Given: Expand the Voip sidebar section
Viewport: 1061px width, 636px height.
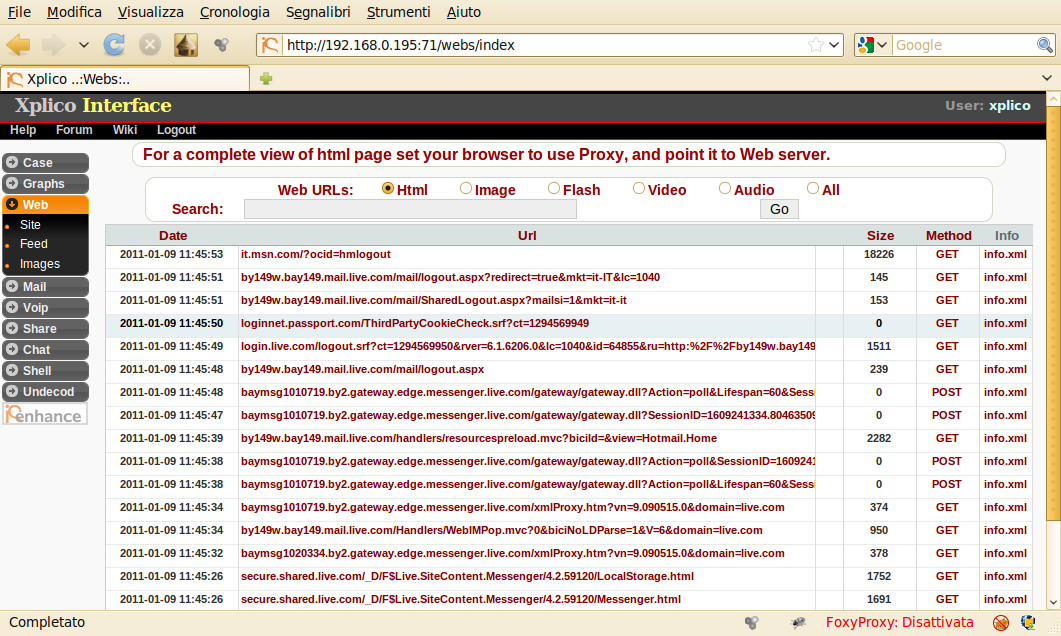Looking at the screenshot, I should click(45, 308).
